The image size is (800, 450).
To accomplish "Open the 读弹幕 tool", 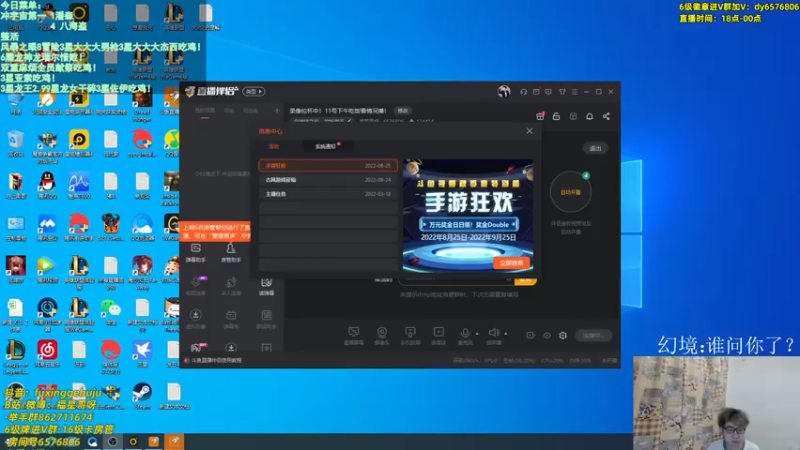I will [x=266, y=287].
